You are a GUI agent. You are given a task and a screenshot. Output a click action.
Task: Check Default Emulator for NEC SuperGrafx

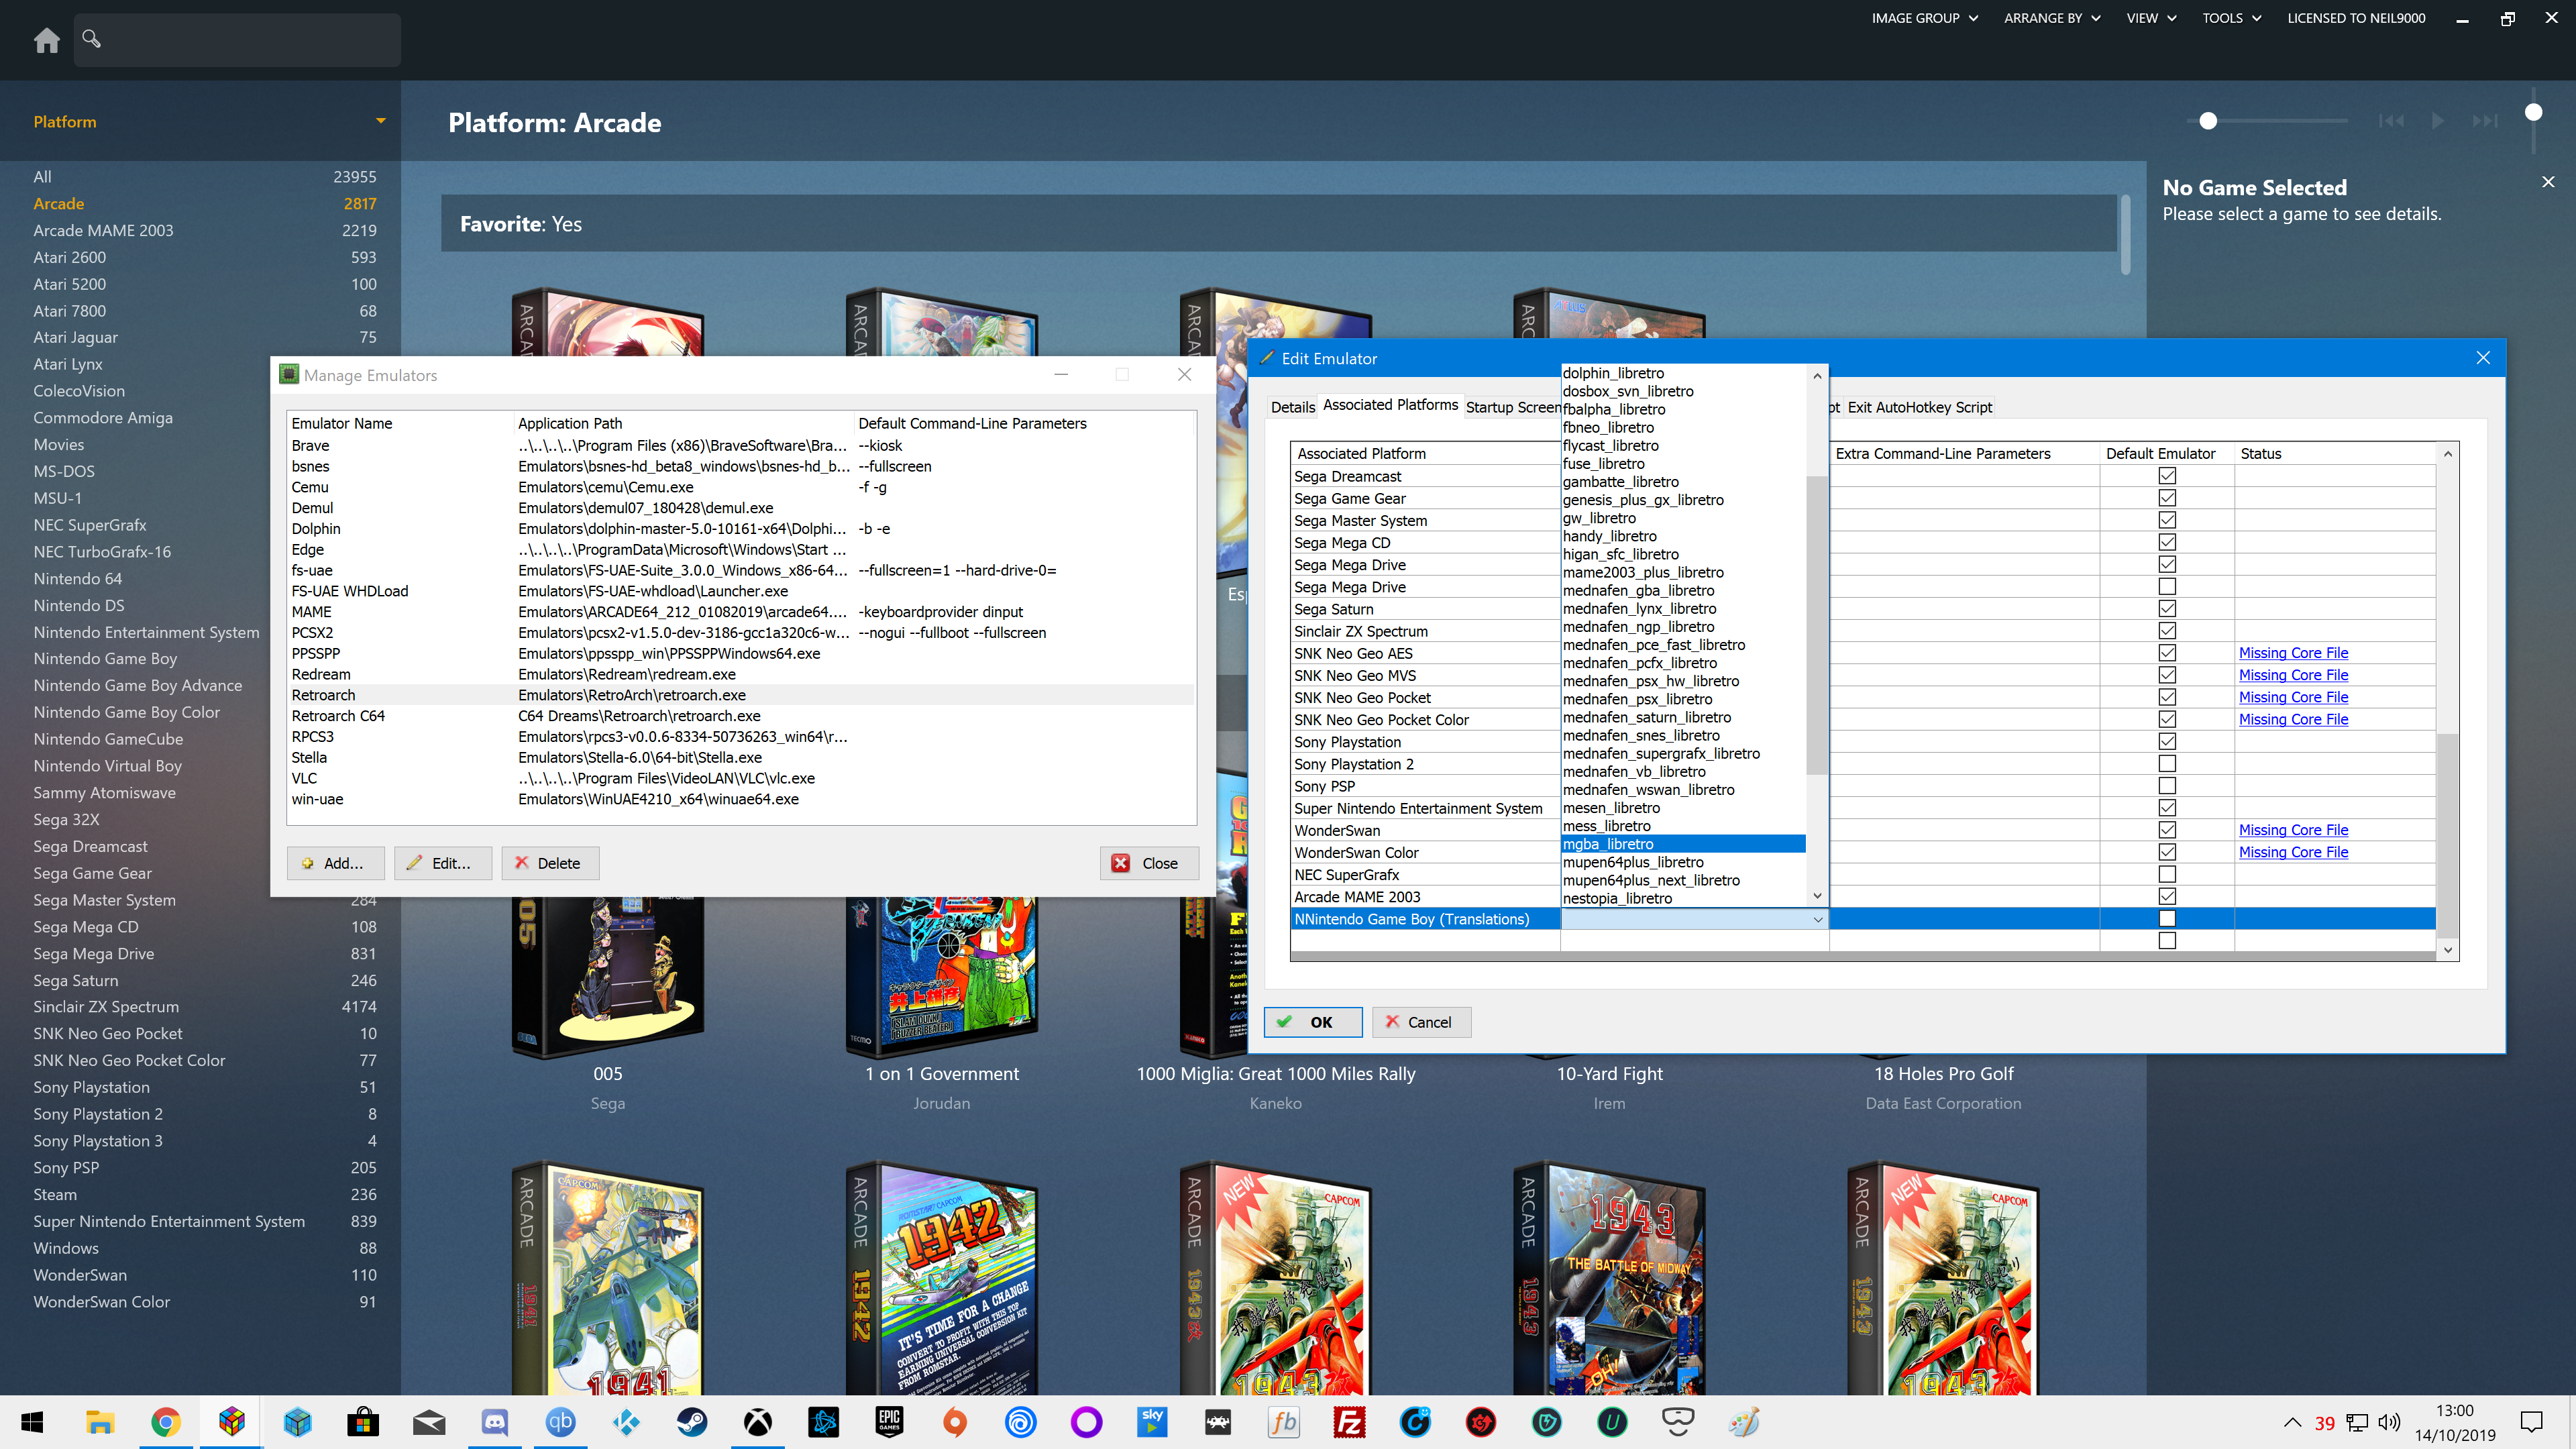click(x=2167, y=875)
